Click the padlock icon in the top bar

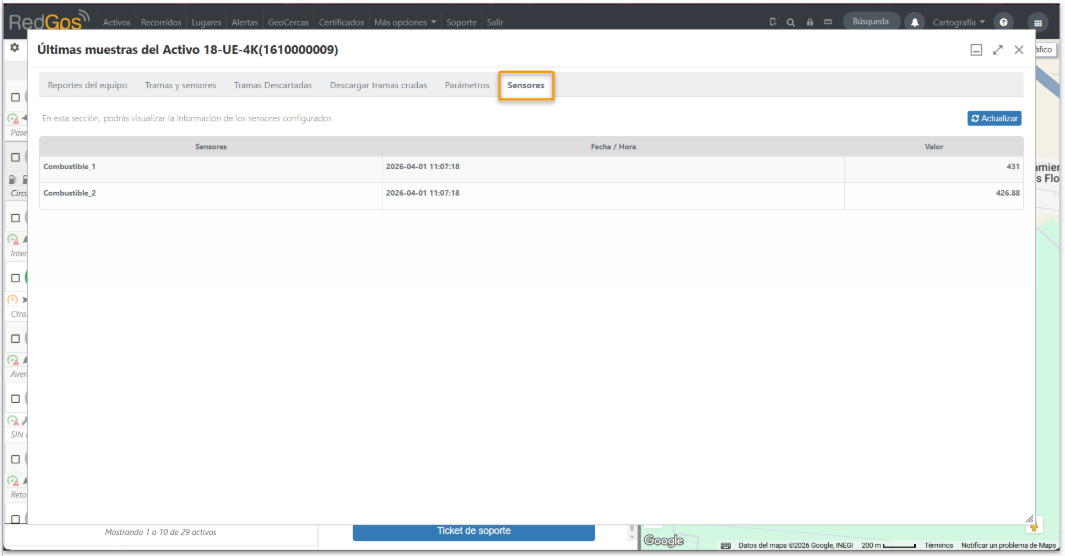(x=810, y=22)
